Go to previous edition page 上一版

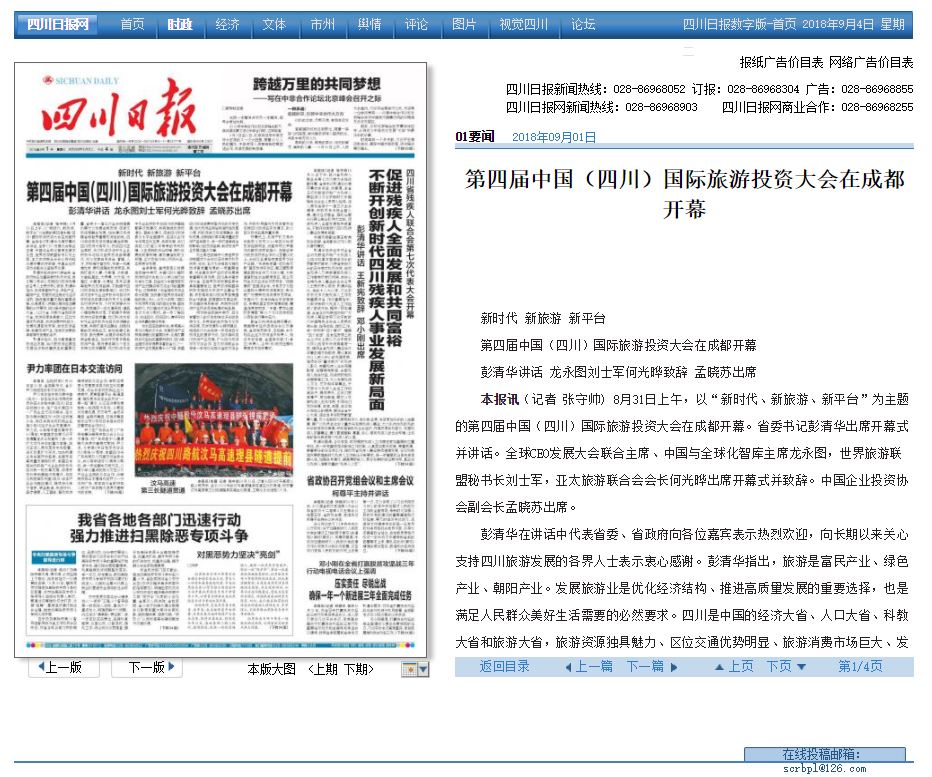tap(62, 668)
